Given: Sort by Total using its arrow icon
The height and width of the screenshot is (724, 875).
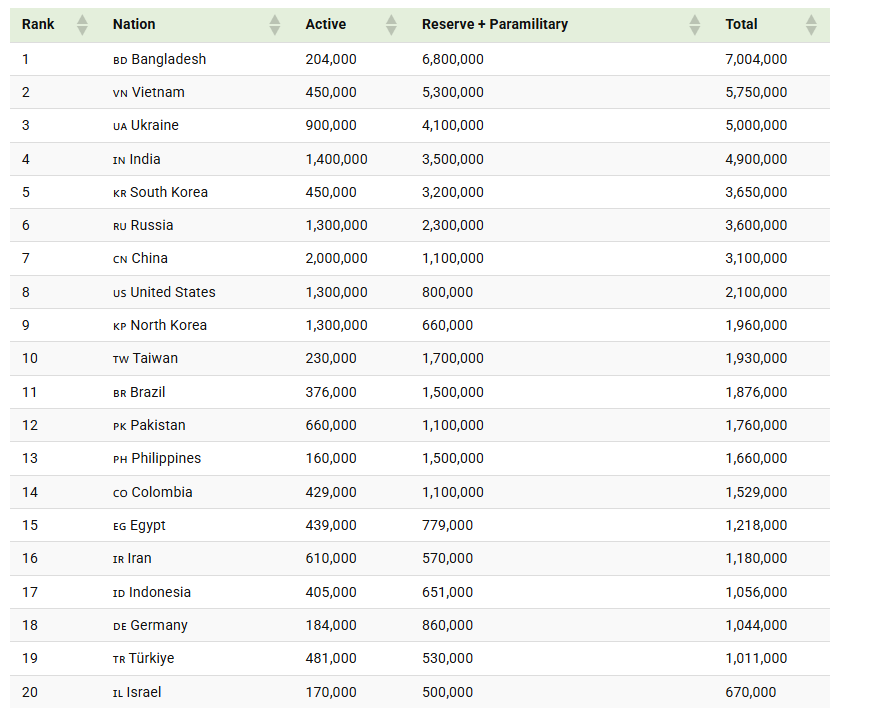Looking at the screenshot, I should pos(811,25).
